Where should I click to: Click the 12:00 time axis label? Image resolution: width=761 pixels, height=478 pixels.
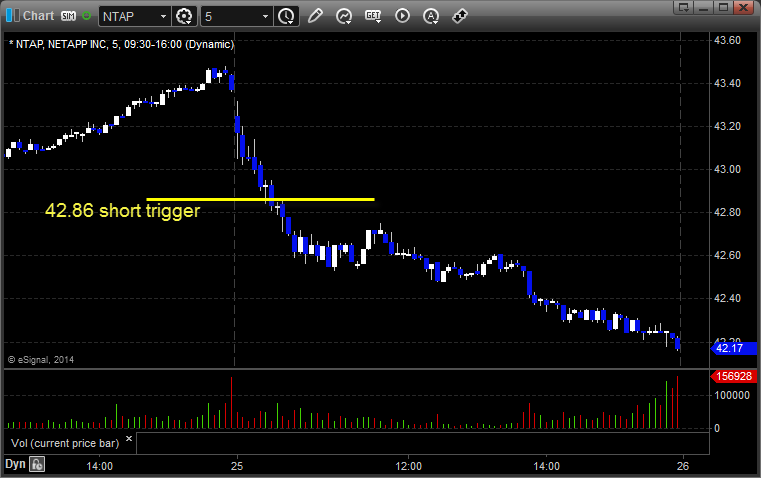409,466
